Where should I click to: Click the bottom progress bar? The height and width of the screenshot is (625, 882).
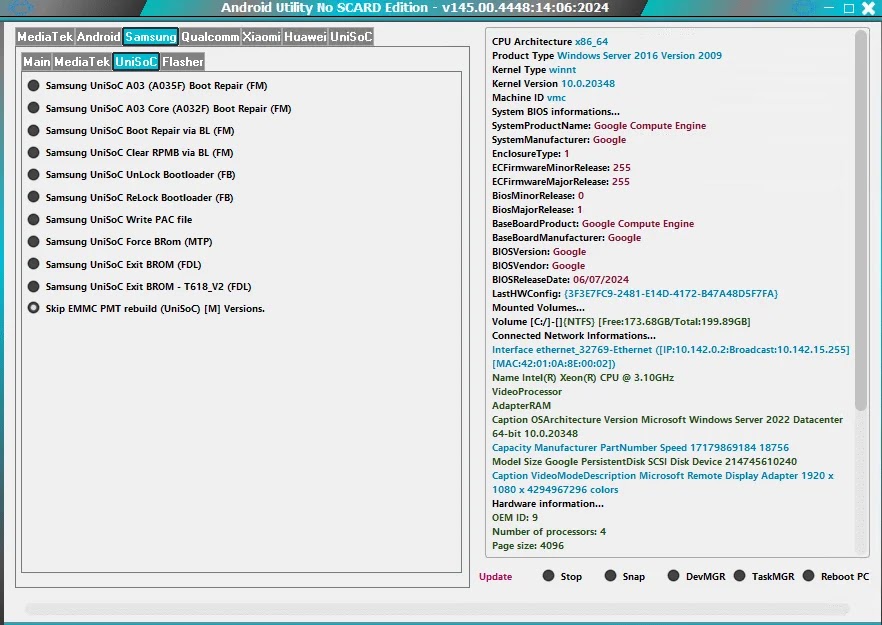437,609
